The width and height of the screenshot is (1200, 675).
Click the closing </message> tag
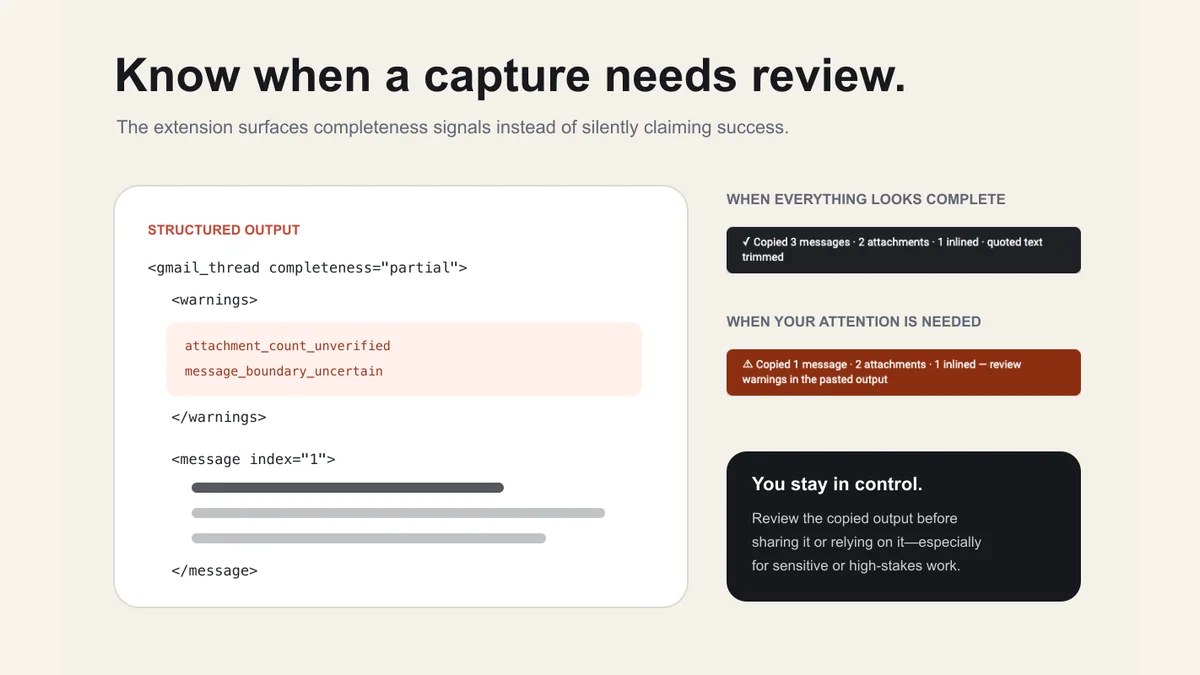[214, 571]
